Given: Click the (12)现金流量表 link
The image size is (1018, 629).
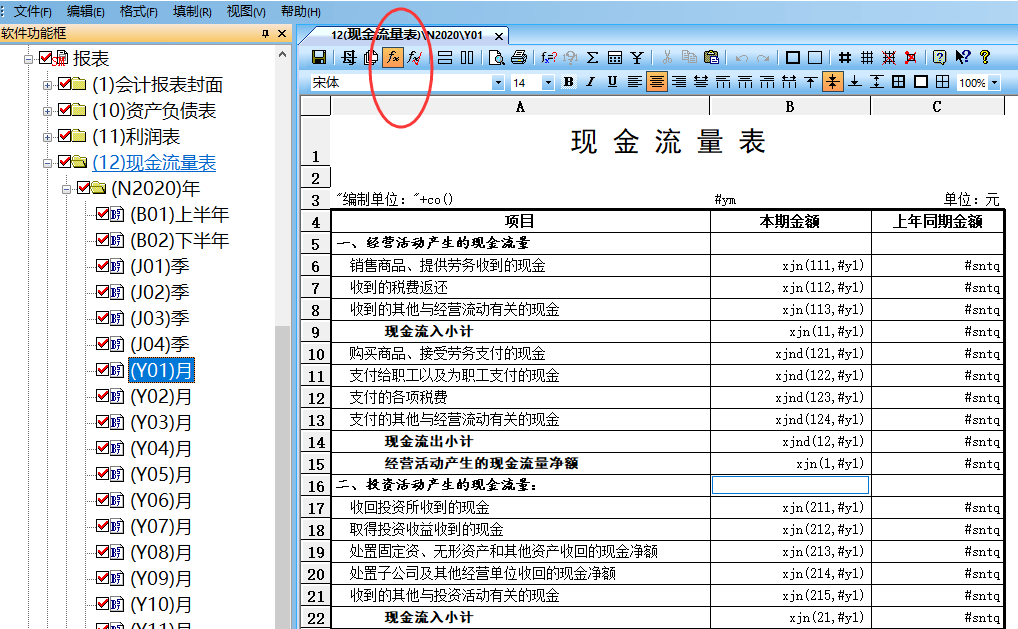Looking at the screenshot, I should pos(153,163).
